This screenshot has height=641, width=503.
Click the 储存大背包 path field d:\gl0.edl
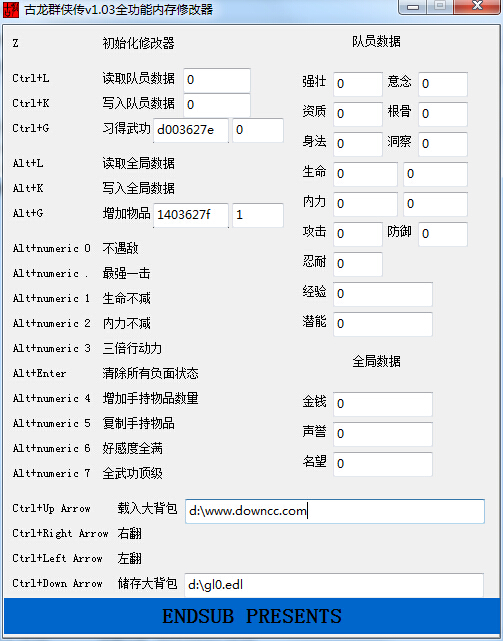pos(334,585)
